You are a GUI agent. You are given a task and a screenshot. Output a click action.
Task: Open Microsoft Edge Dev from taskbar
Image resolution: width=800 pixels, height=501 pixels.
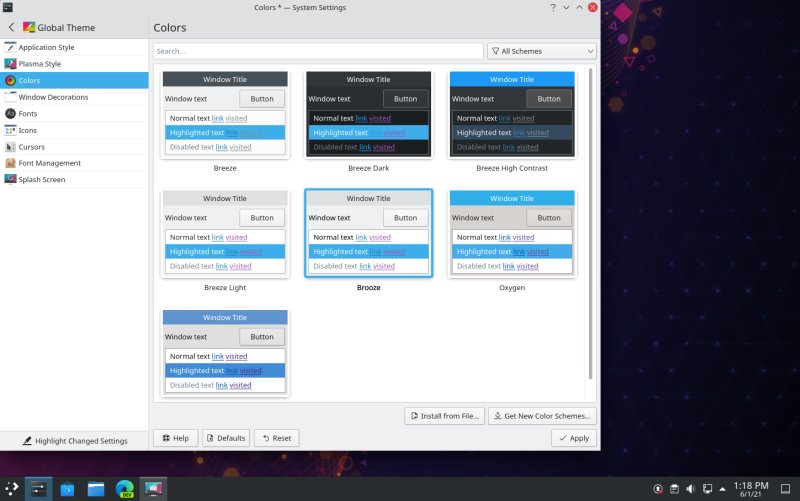[124, 489]
